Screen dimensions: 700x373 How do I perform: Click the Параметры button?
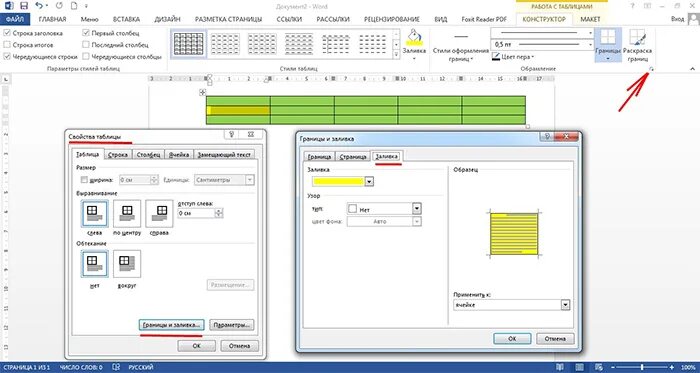(232, 325)
